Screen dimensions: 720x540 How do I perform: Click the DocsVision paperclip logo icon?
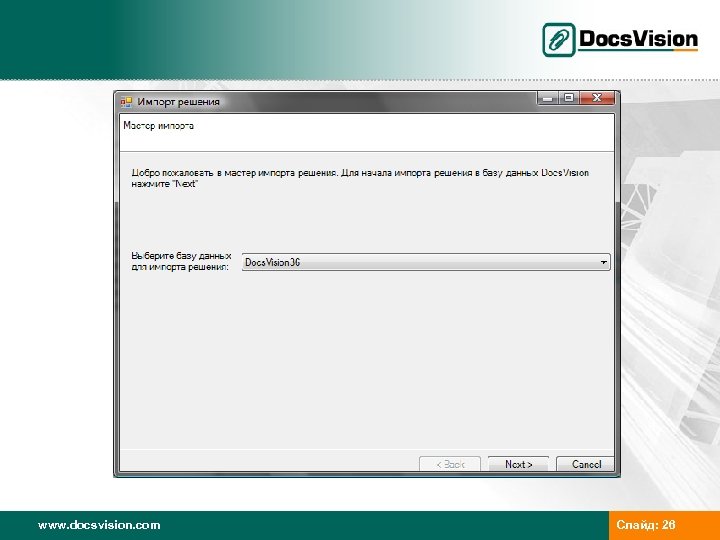558,40
